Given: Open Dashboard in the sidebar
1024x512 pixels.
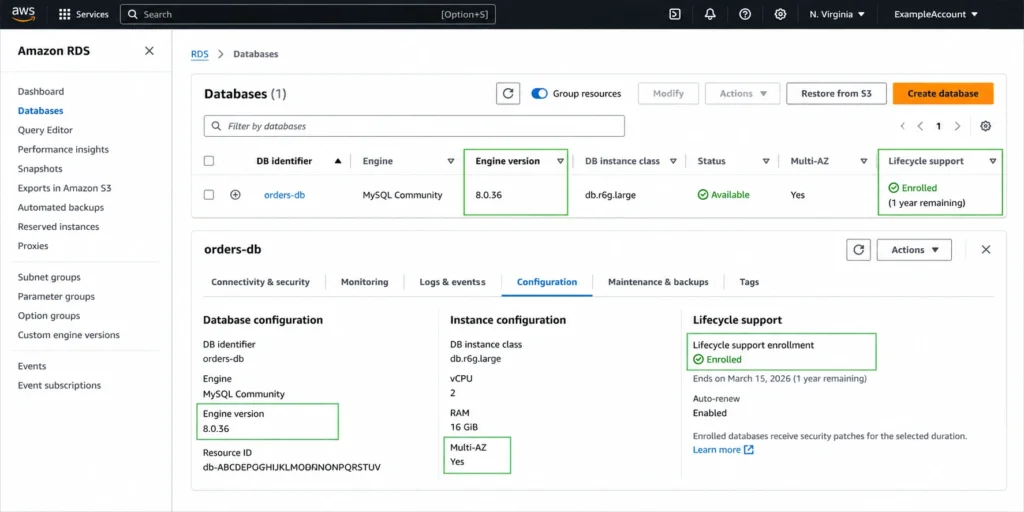Looking at the screenshot, I should tap(40, 91).
